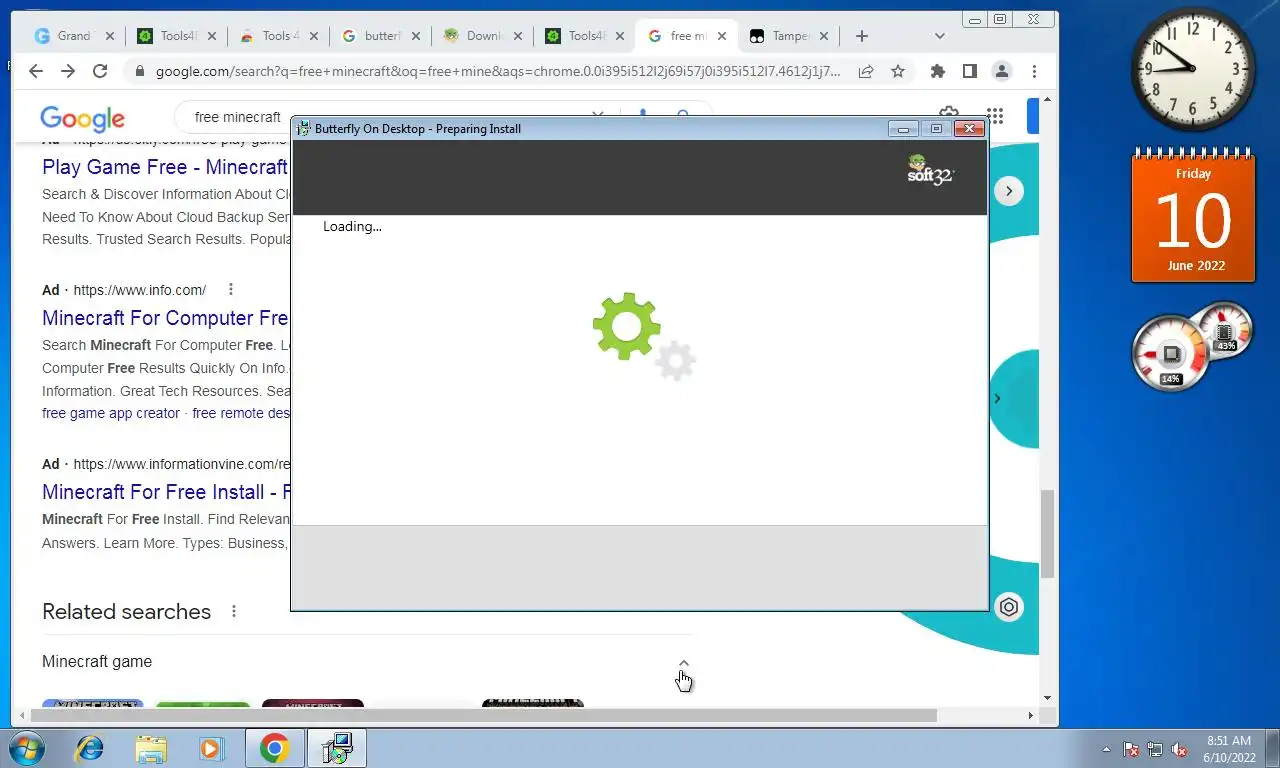Screen dimensions: 1280x768
Task: Click the Friday 10 calendar gadget
Action: coord(1193,216)
